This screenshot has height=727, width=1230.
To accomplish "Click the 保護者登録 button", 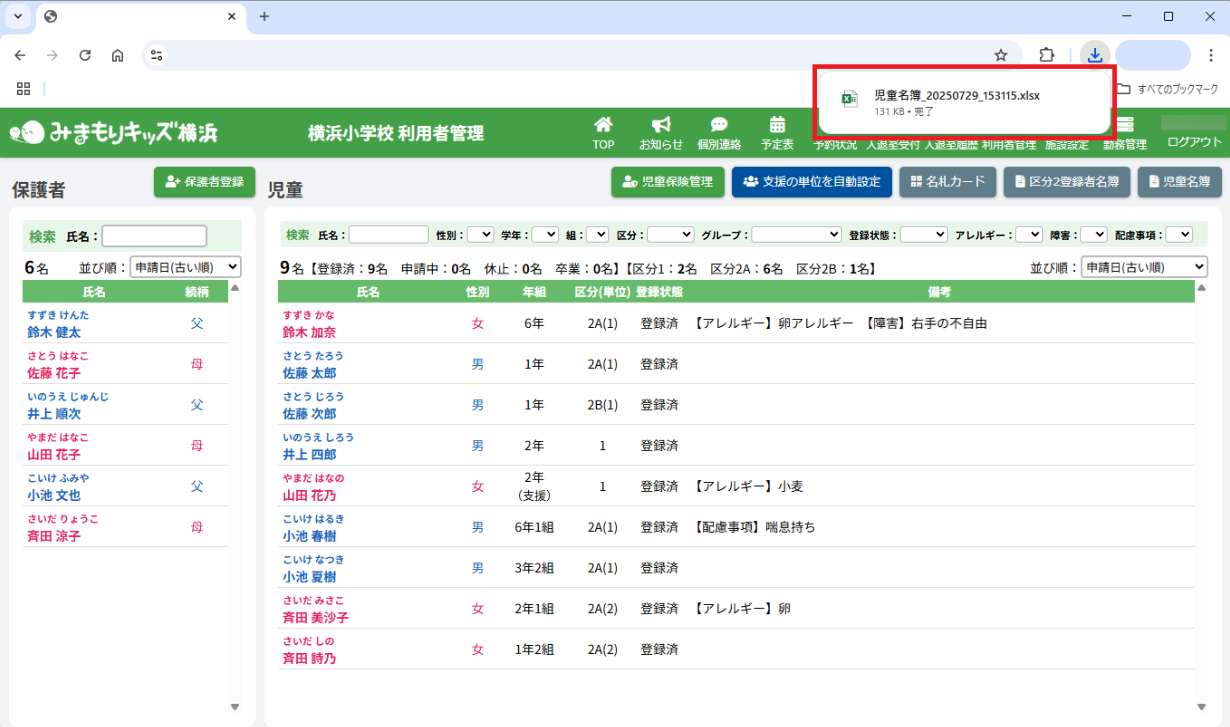I will click(x=205, y=182).
